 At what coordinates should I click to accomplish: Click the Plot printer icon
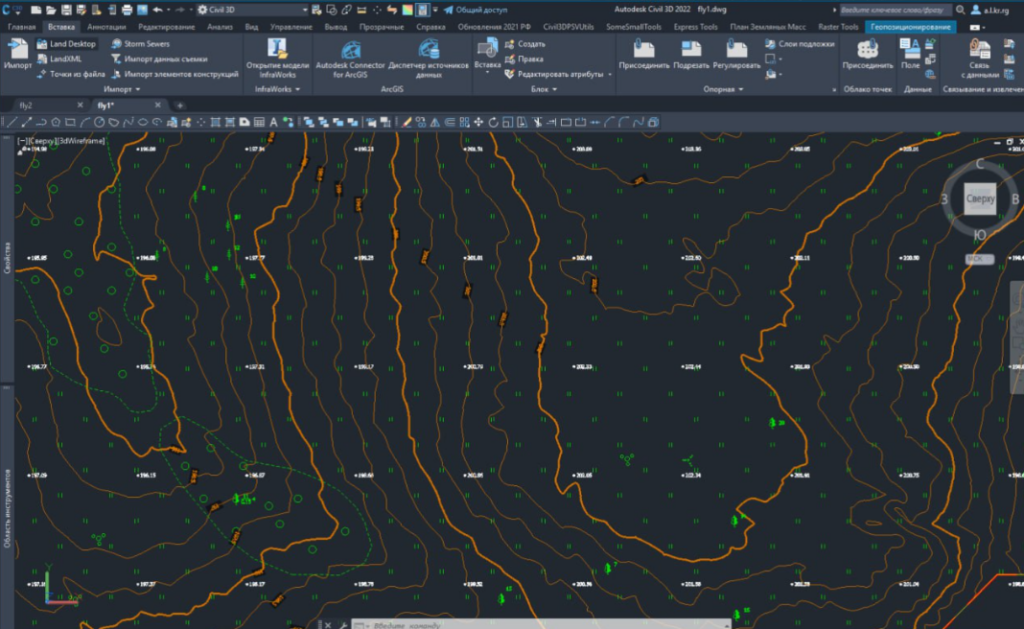127,10
